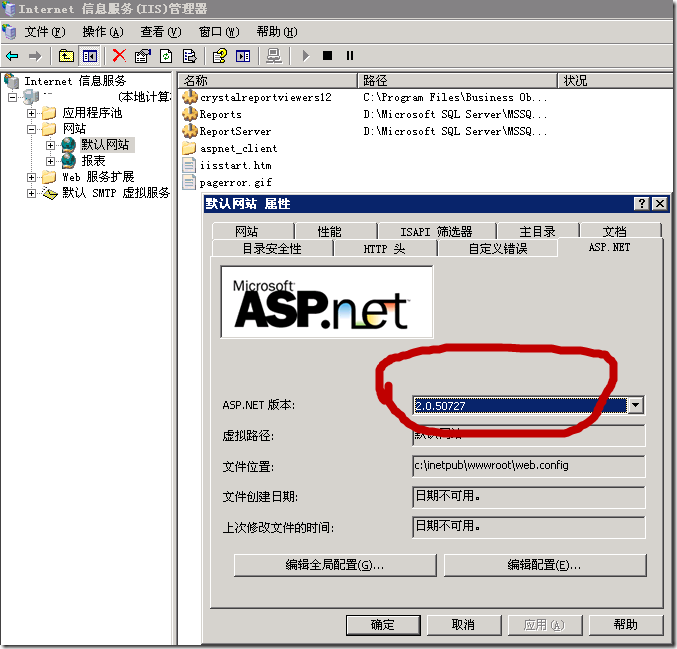The image size is (677, 649).
Task: Sort list by 名称 column header
Action: pyautogui.click(x=268, y=80)
